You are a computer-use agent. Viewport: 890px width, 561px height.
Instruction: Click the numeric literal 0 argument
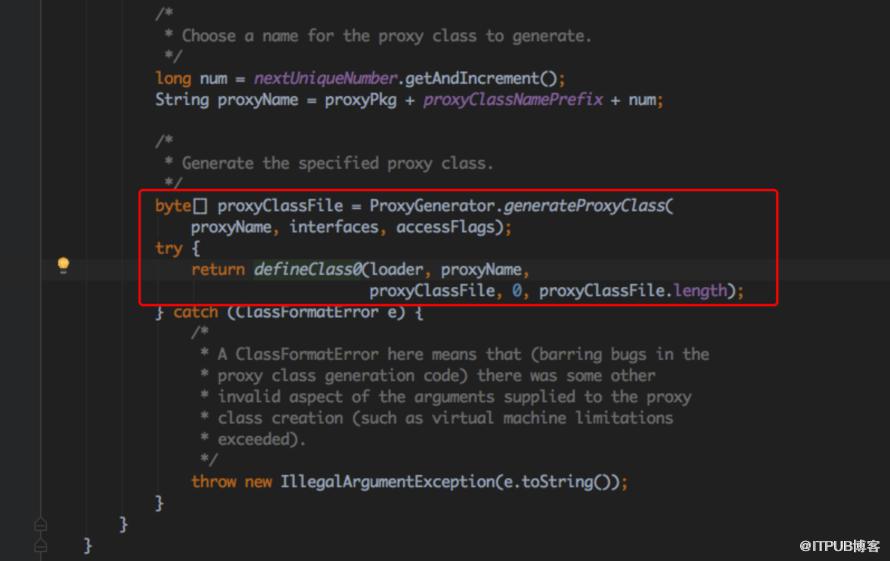tap(517, 291)
